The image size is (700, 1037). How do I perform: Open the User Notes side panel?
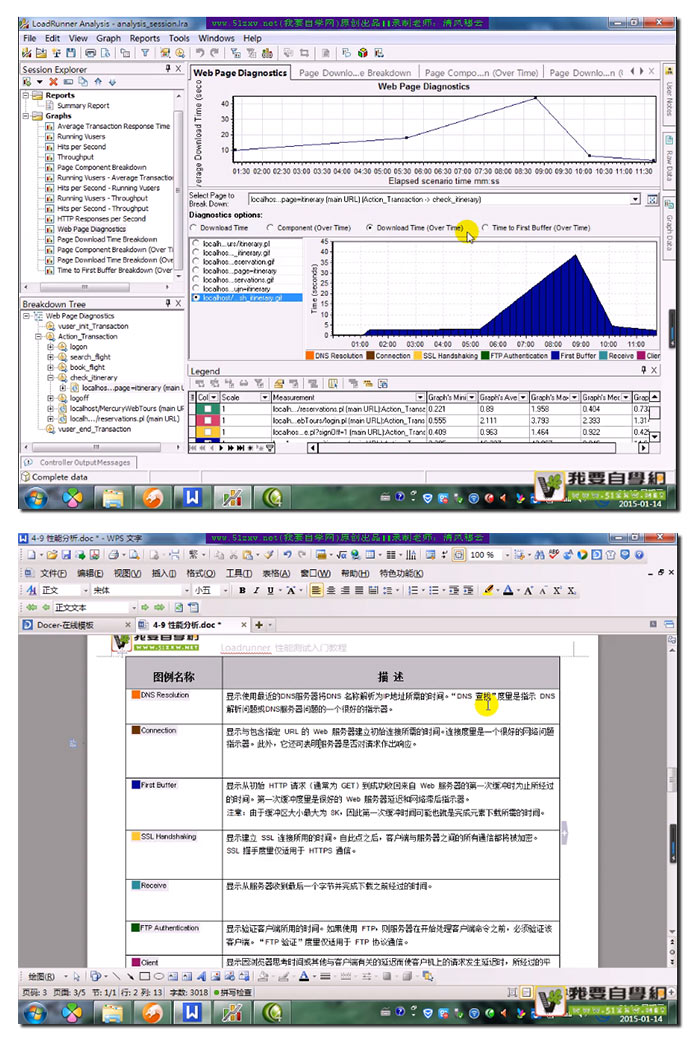670,96
